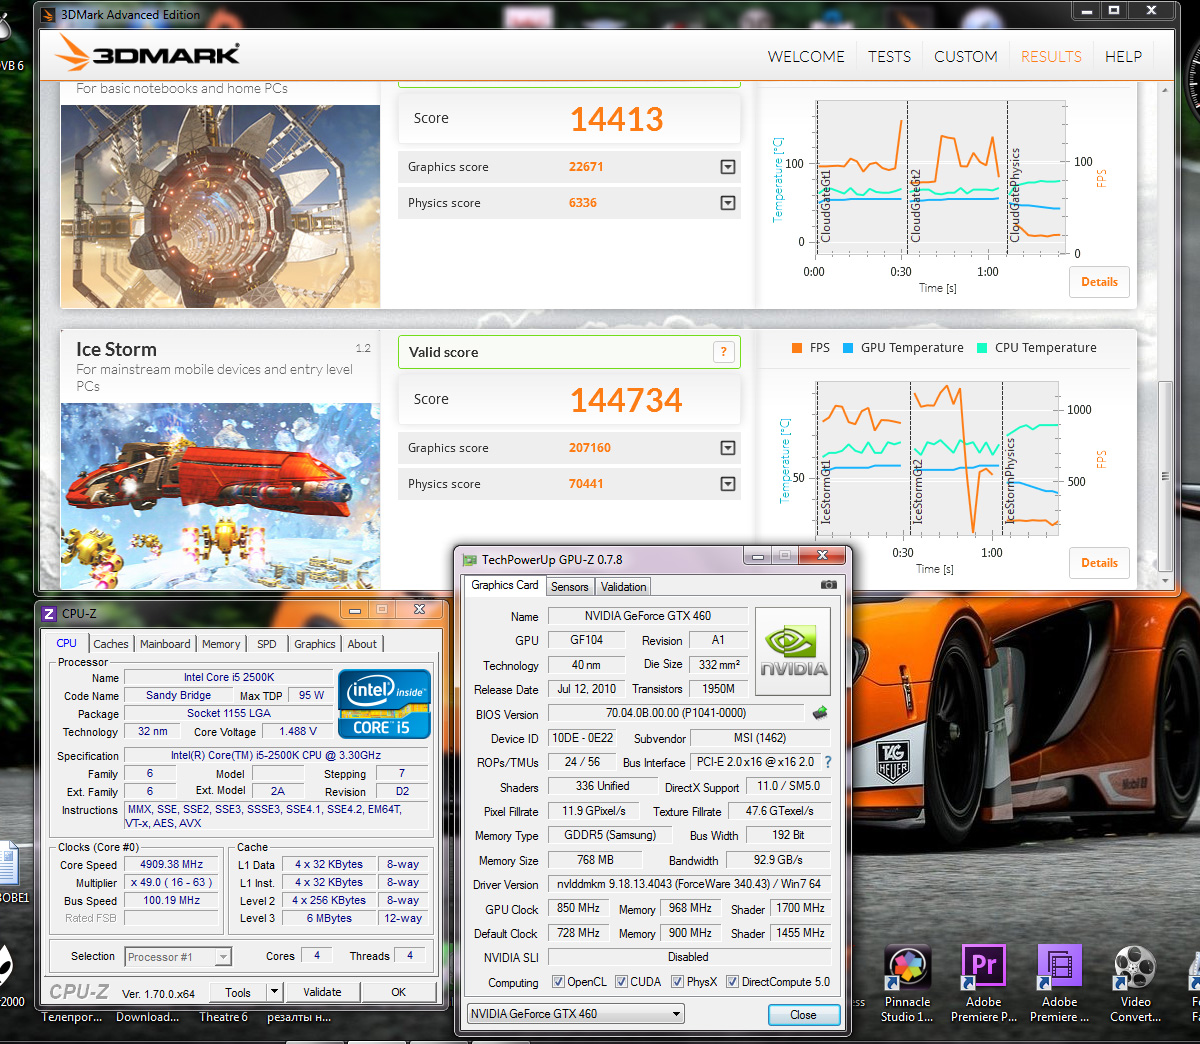Click the Tools button in CPU-Z

coord(238,992)
